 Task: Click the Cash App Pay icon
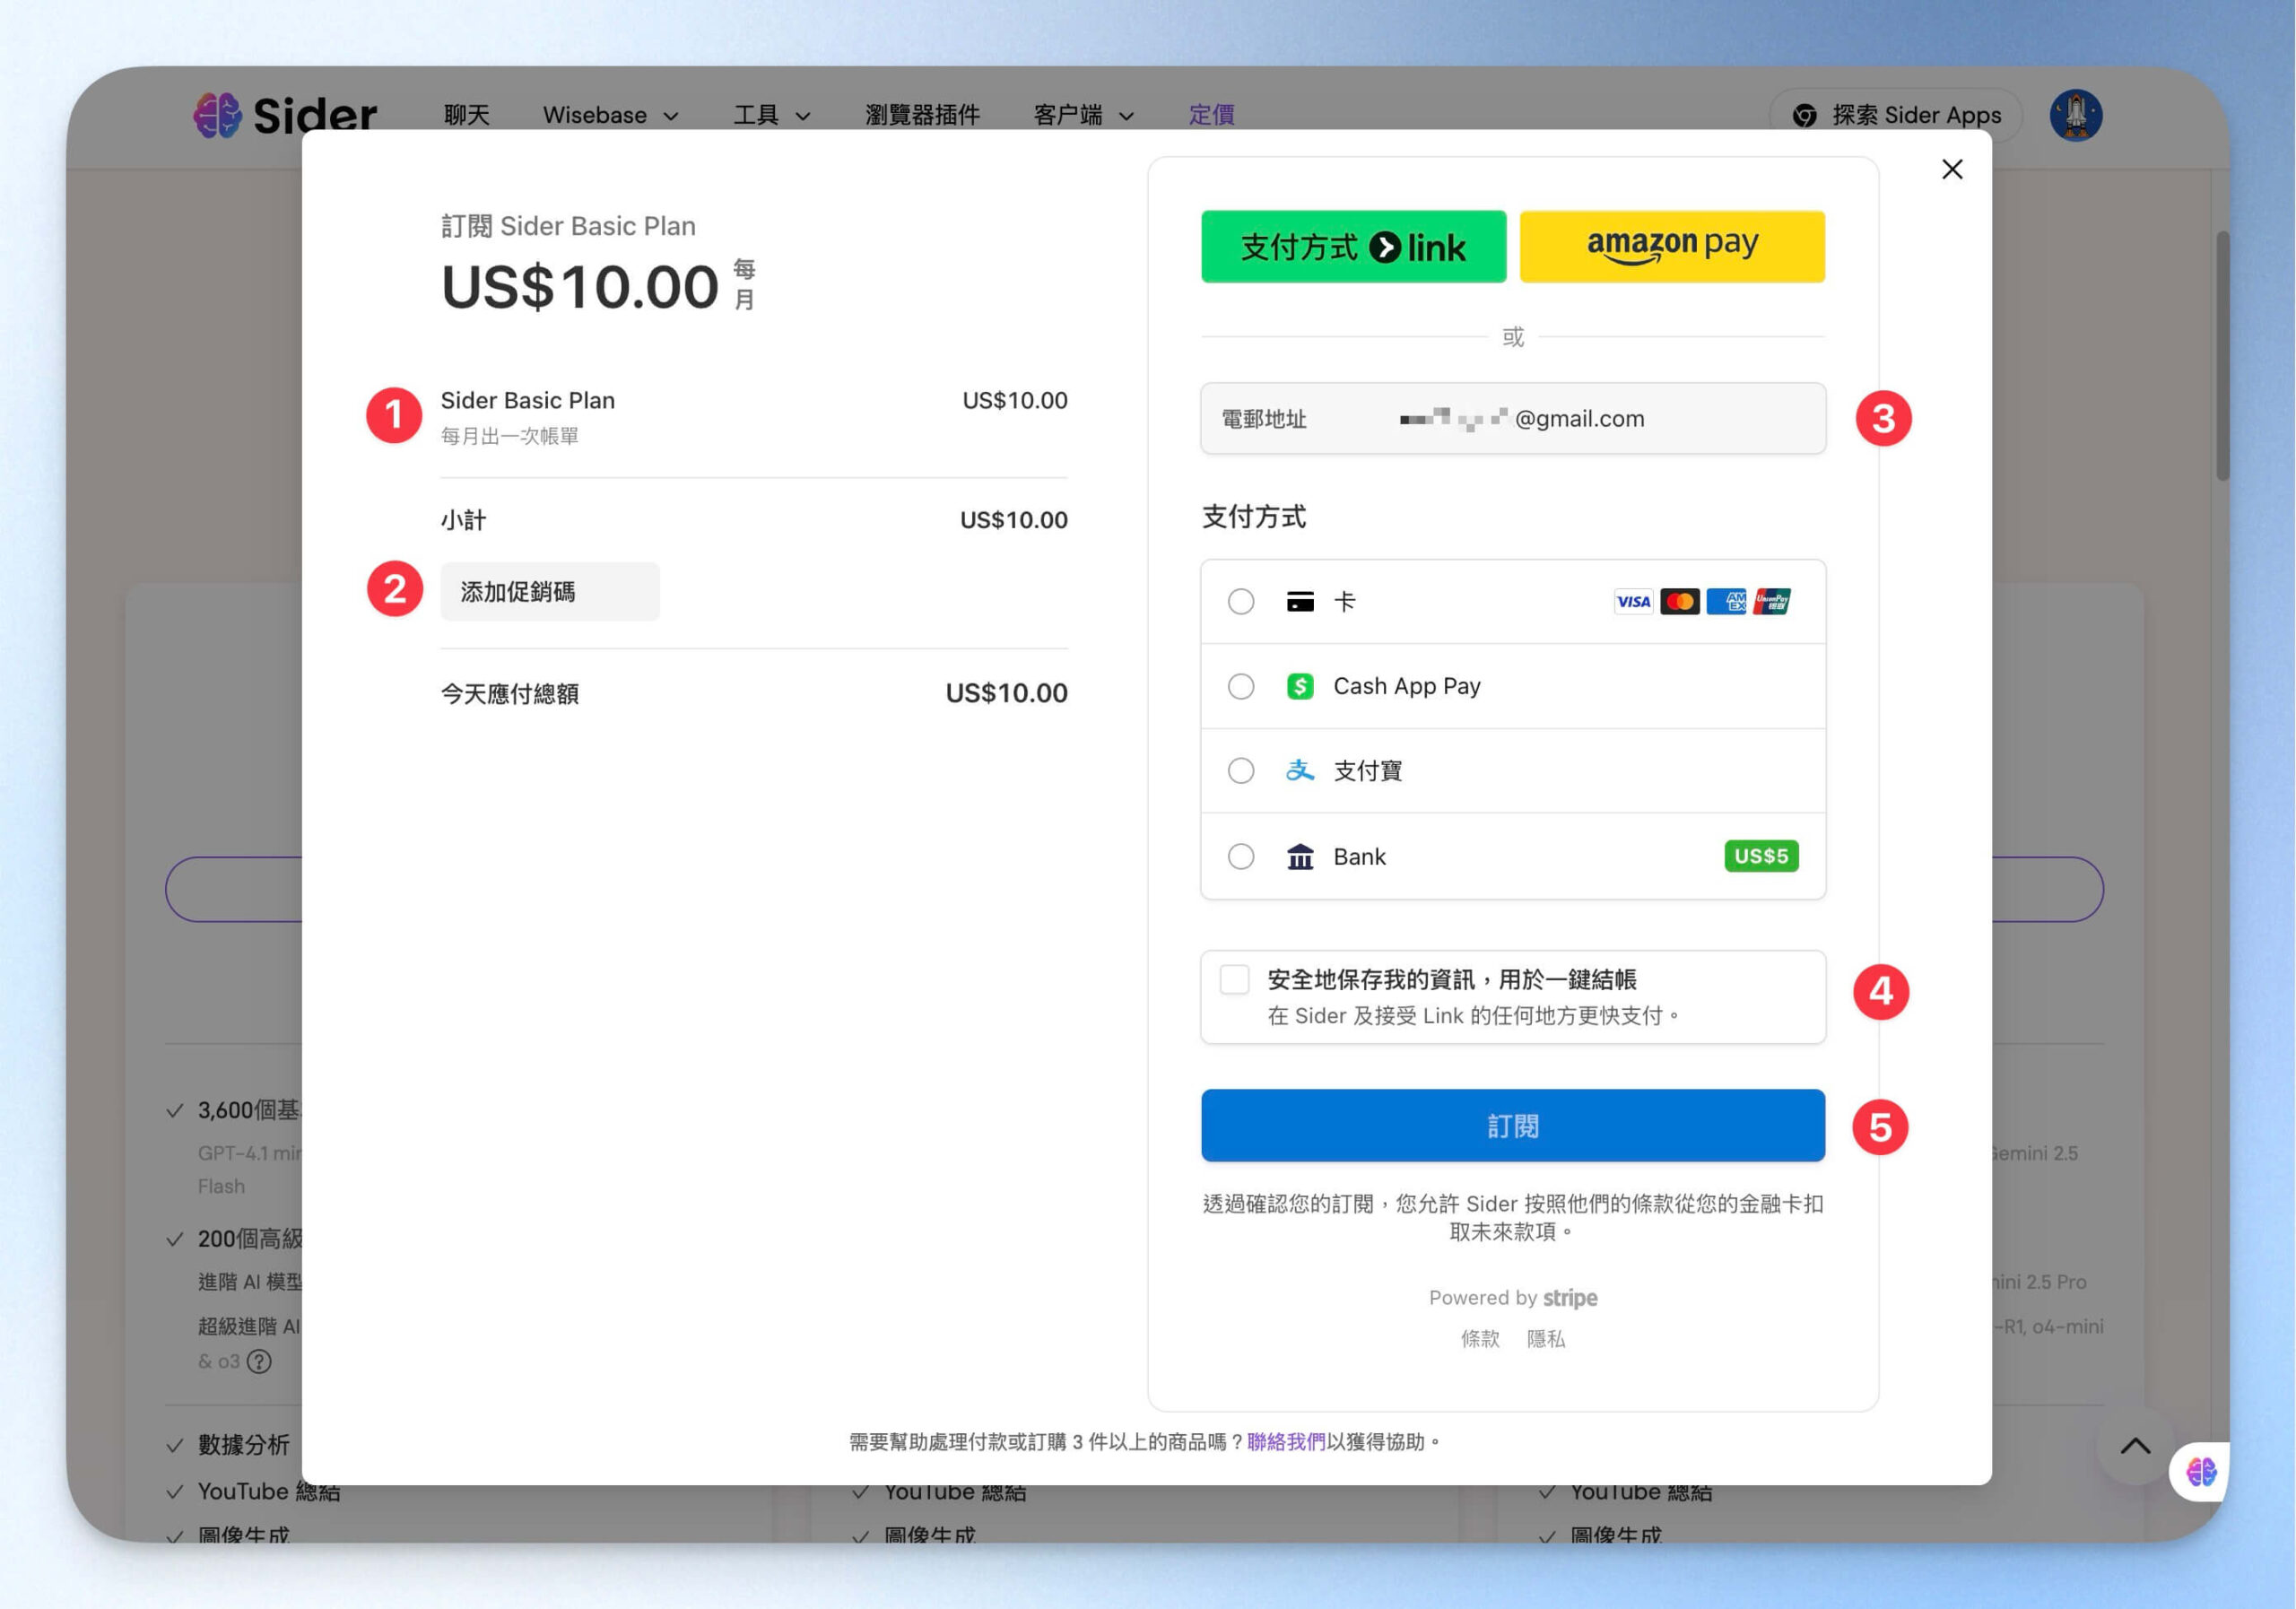click(x=1300, y=686)
